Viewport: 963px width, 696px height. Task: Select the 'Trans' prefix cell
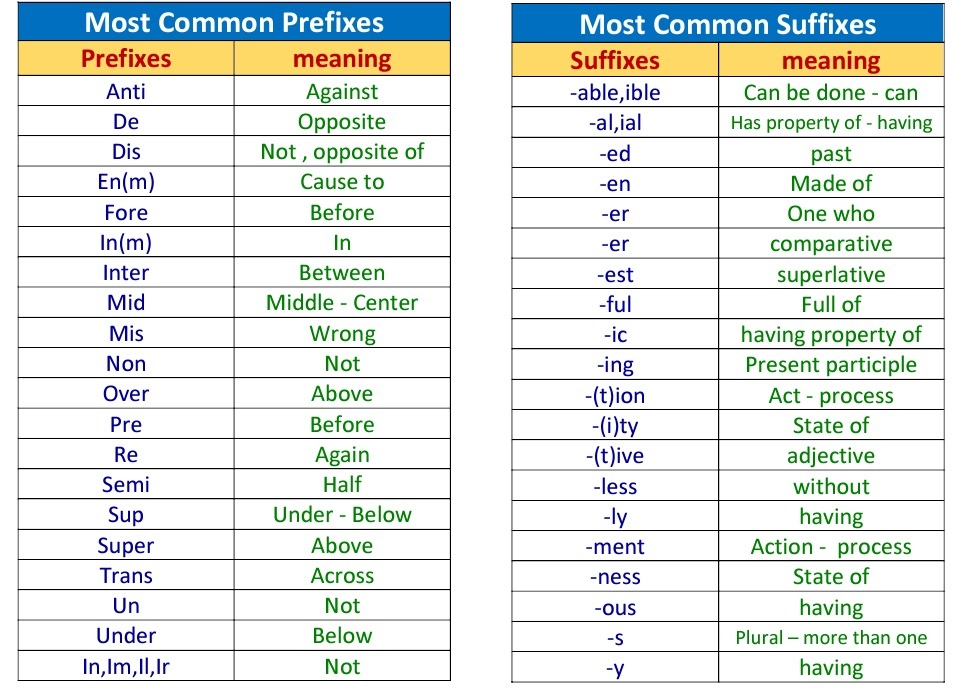point(126,575)
